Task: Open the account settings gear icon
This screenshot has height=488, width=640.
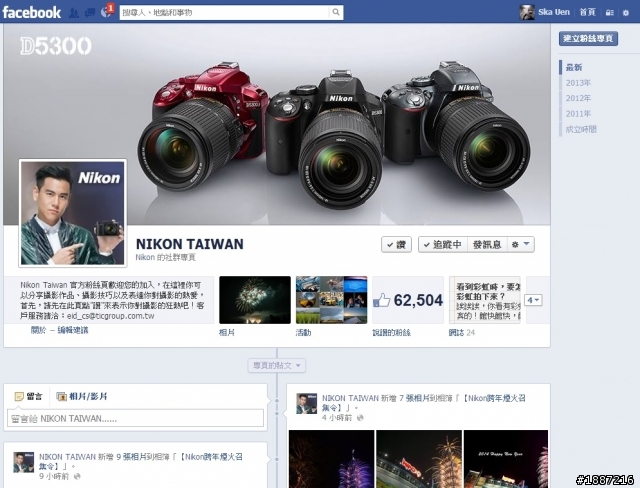Action: (626, 13)
